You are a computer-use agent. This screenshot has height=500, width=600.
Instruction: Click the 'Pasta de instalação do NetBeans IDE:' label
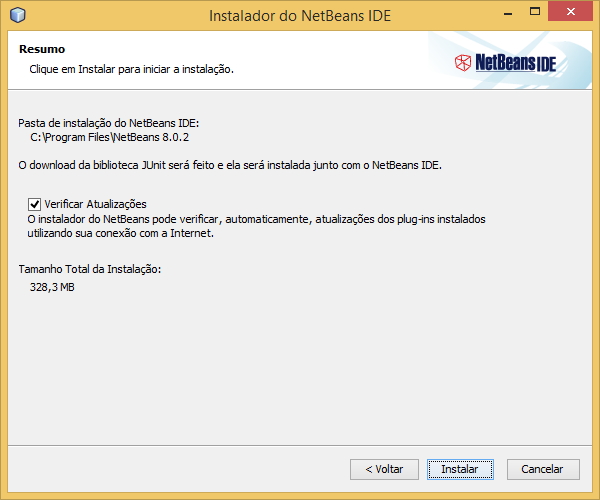[109, 123]
